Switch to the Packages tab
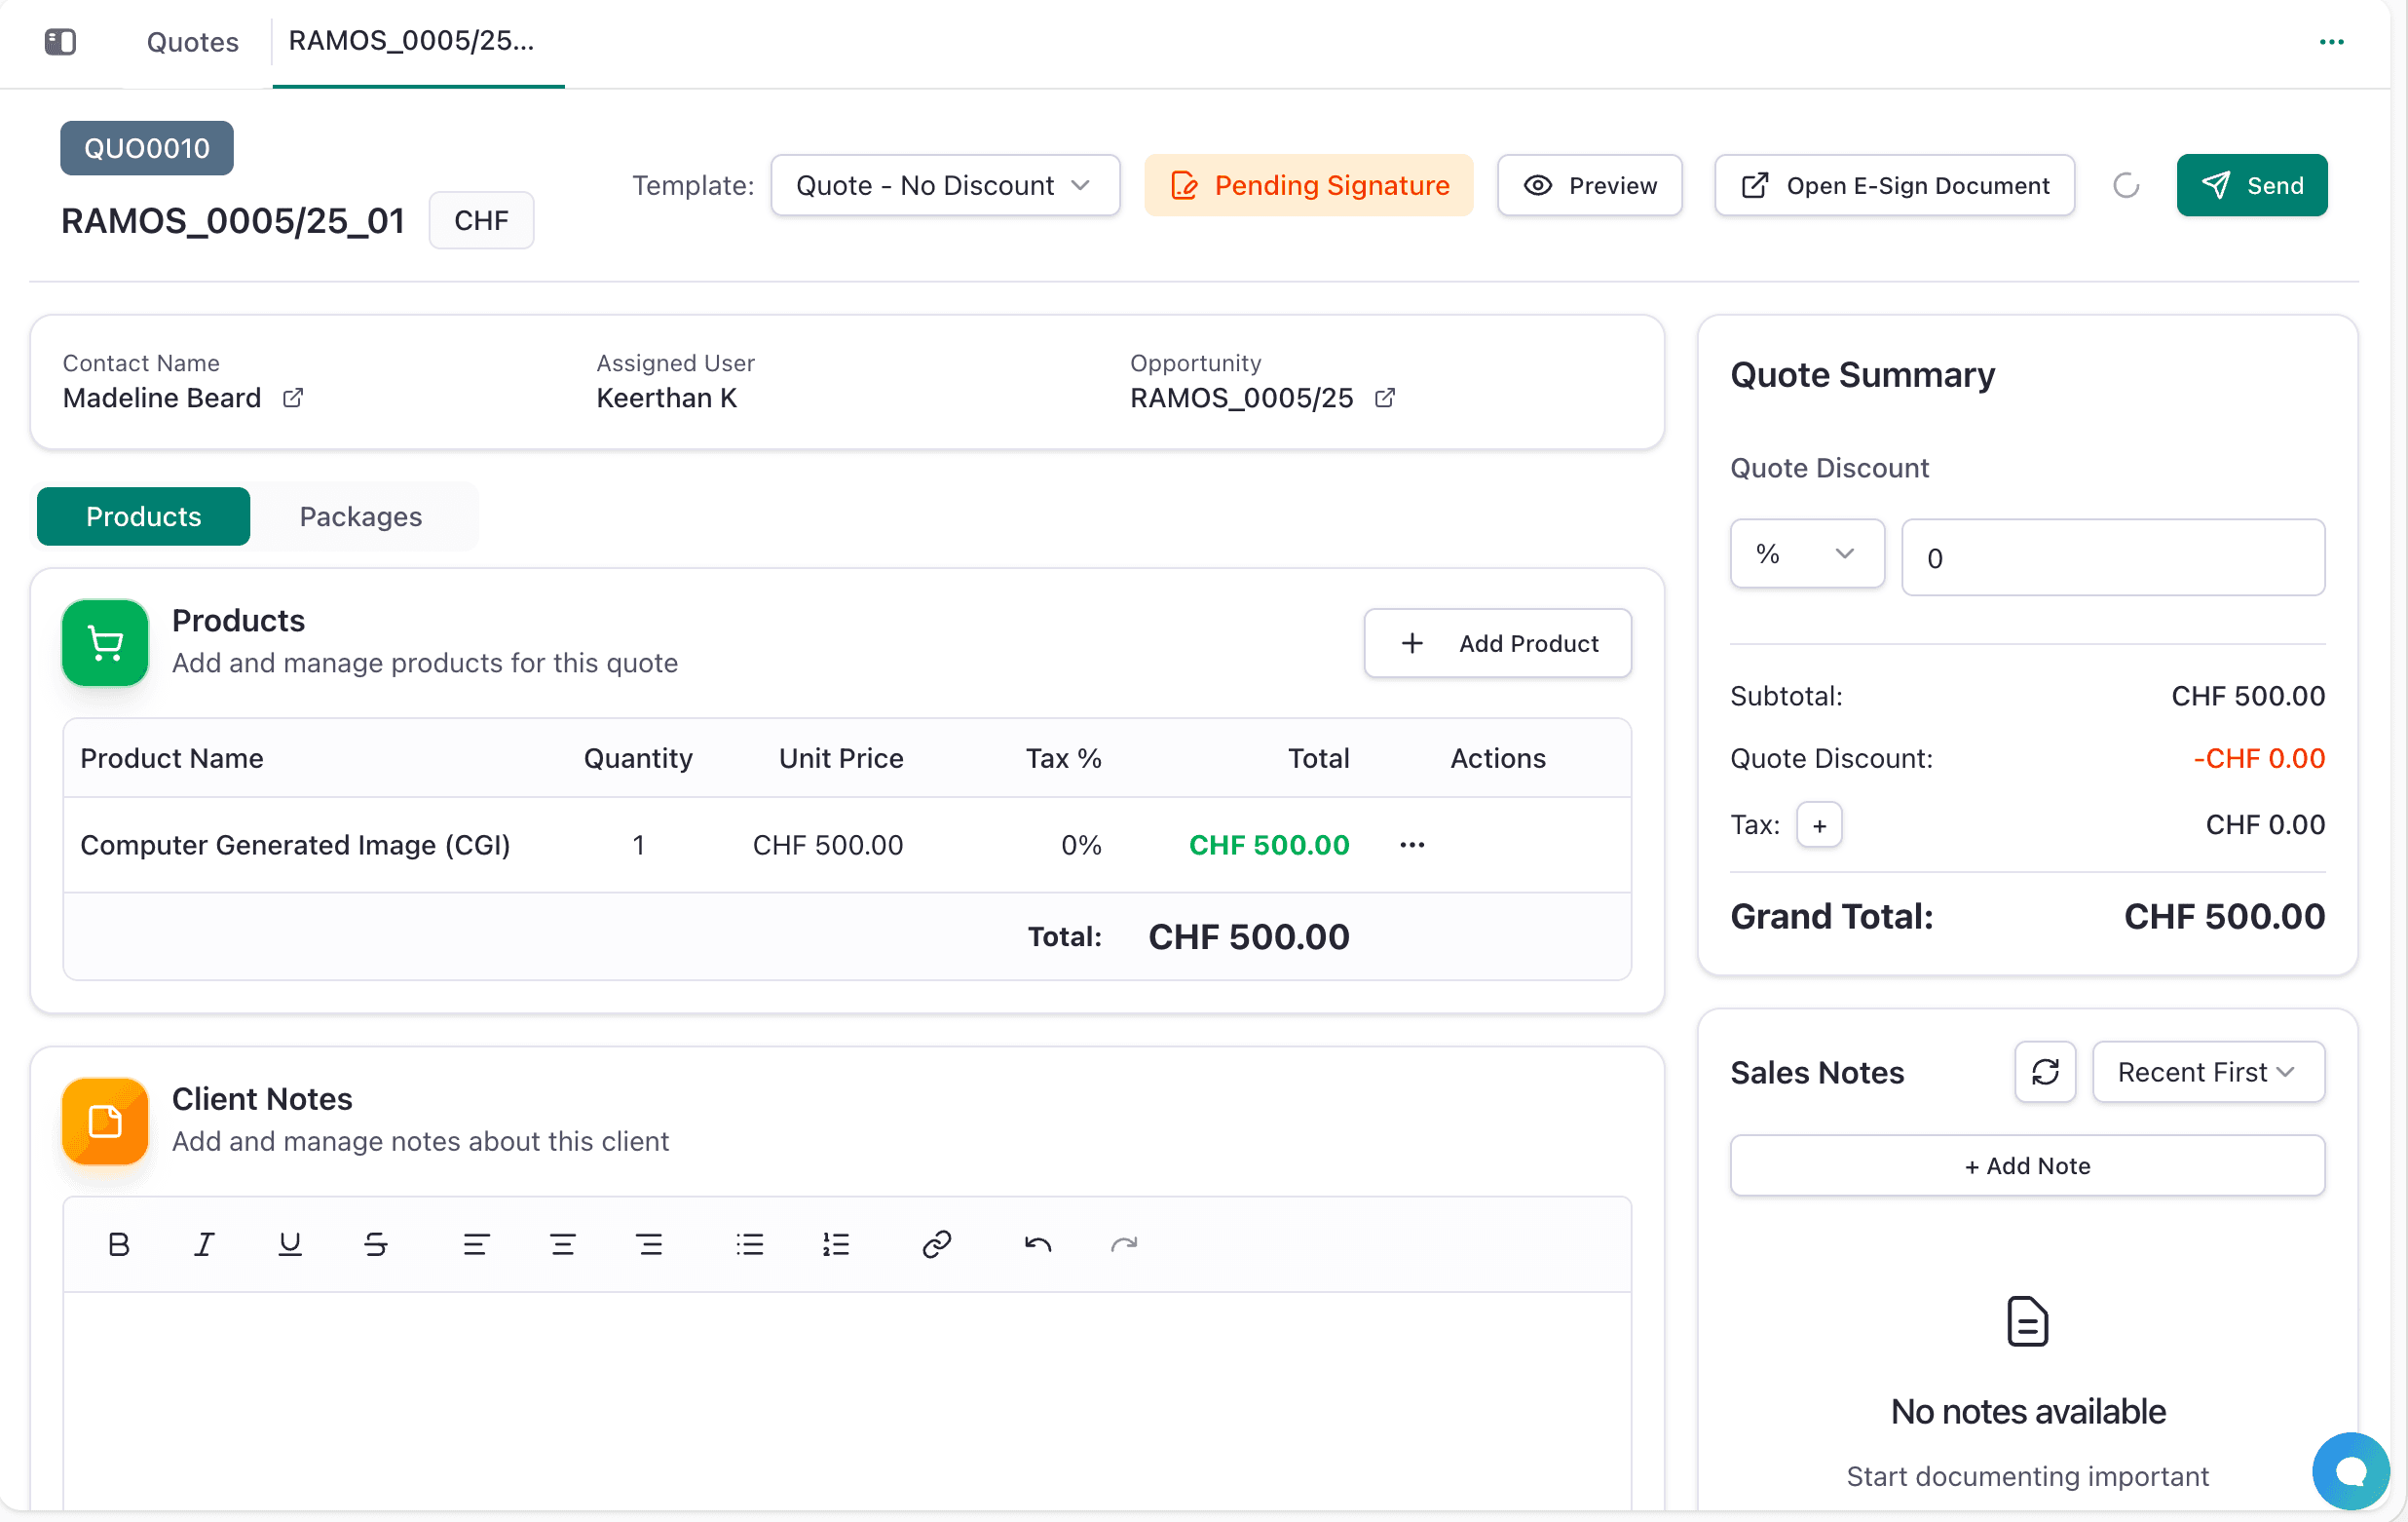 [361, 516]
